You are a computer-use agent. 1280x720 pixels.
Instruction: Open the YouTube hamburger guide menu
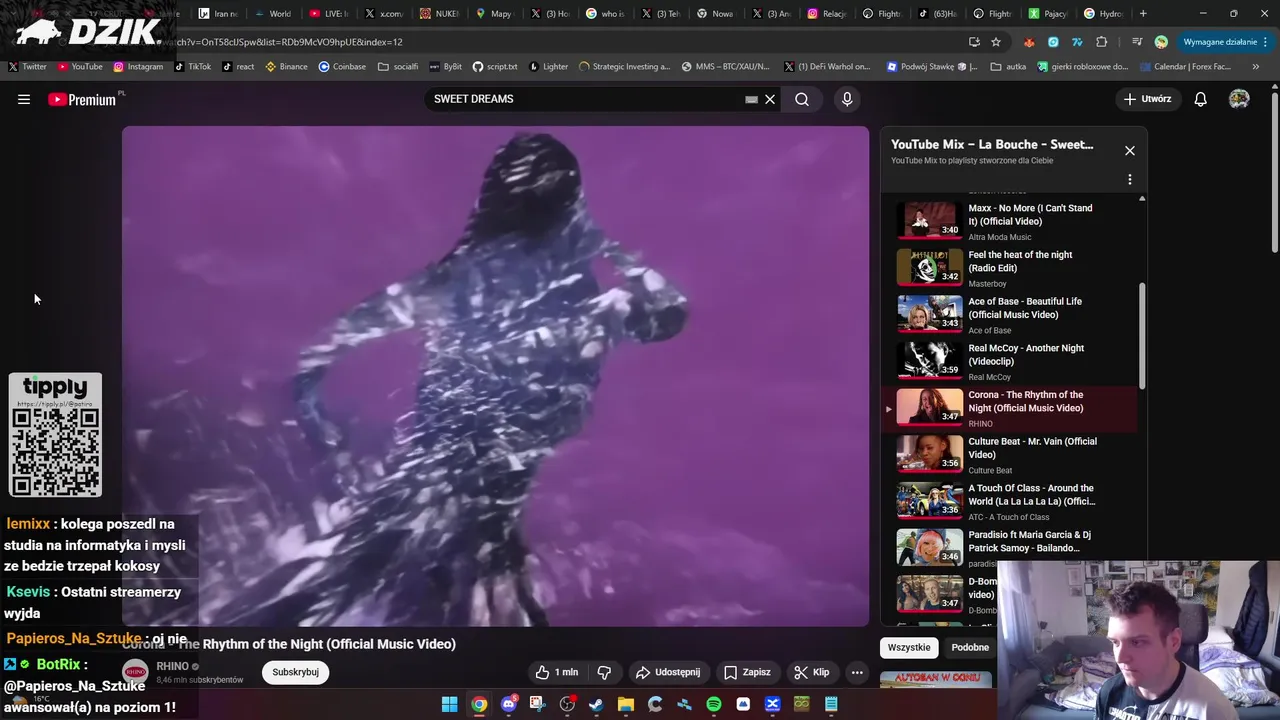(24, 99)
